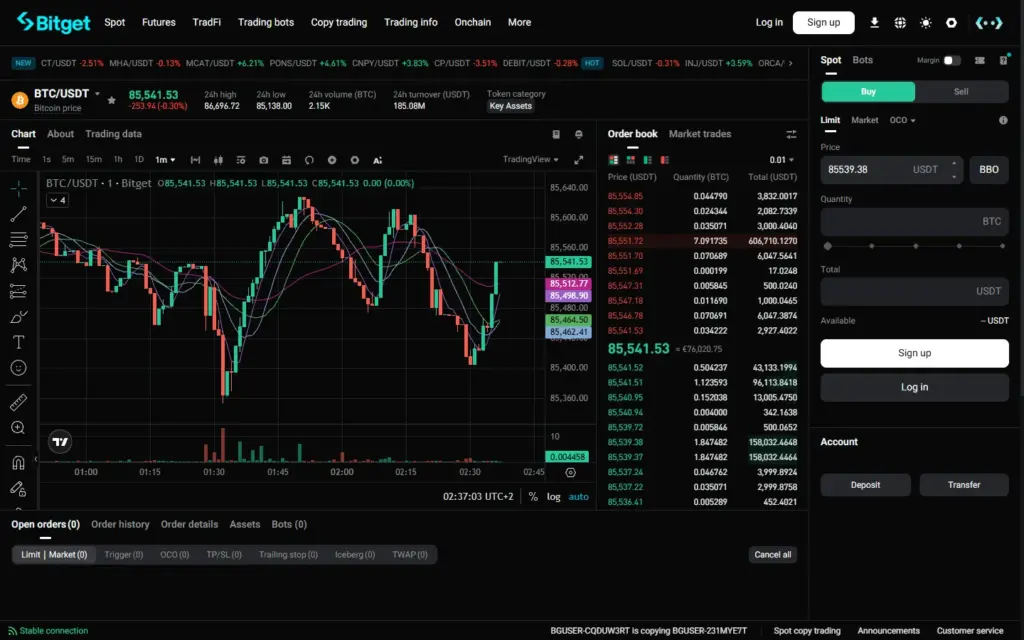Click the Sign up button in header
Viewport: 1024px width, 640px height.
824,22
